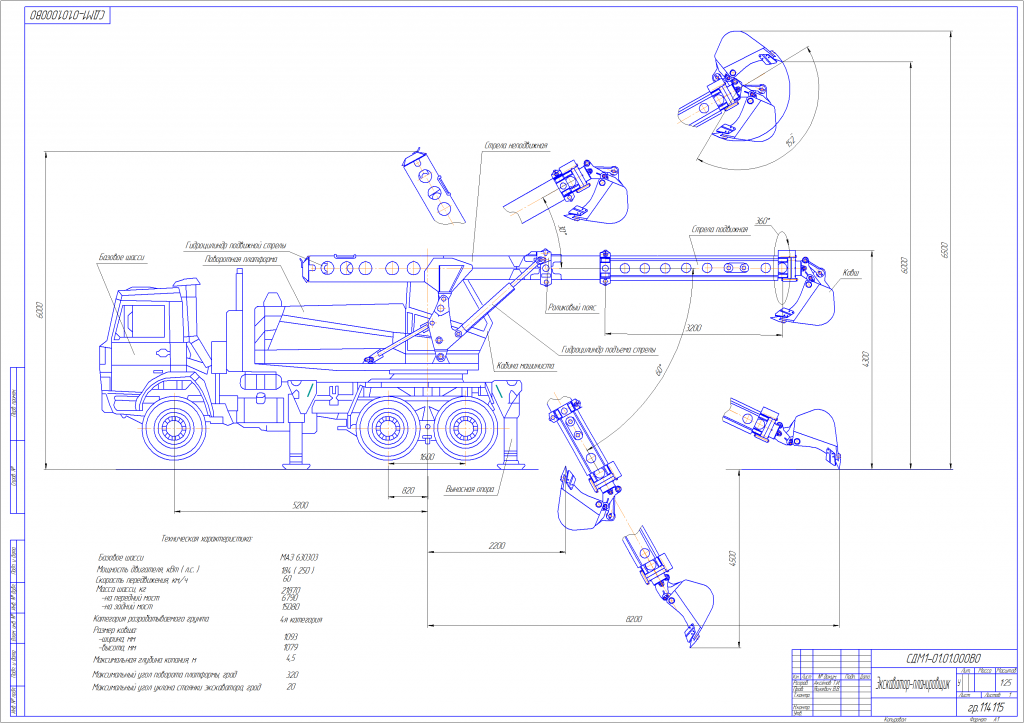Select the '820' dimension value
Image resolution: width=1024 pixels, height=723 pixels.
[408, 490]
